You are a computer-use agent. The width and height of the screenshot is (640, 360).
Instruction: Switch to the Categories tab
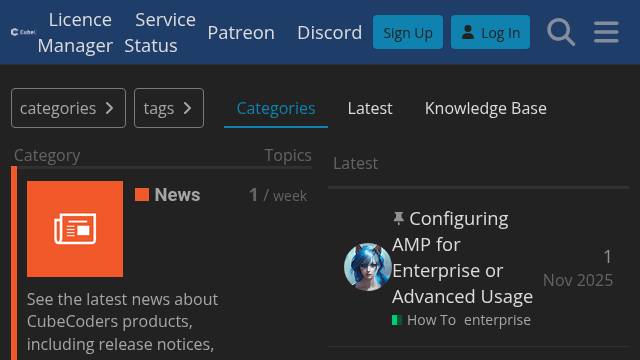point(276,109)
